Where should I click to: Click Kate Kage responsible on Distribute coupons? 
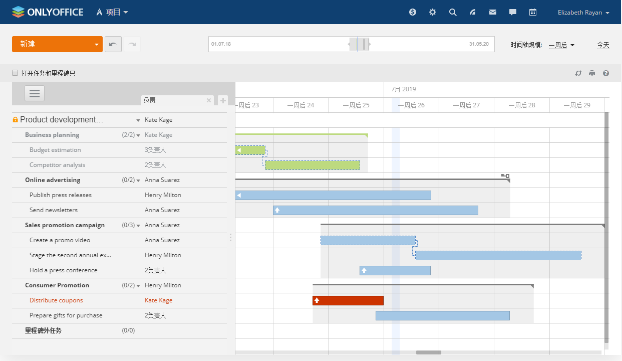click(x=158, y=301)
